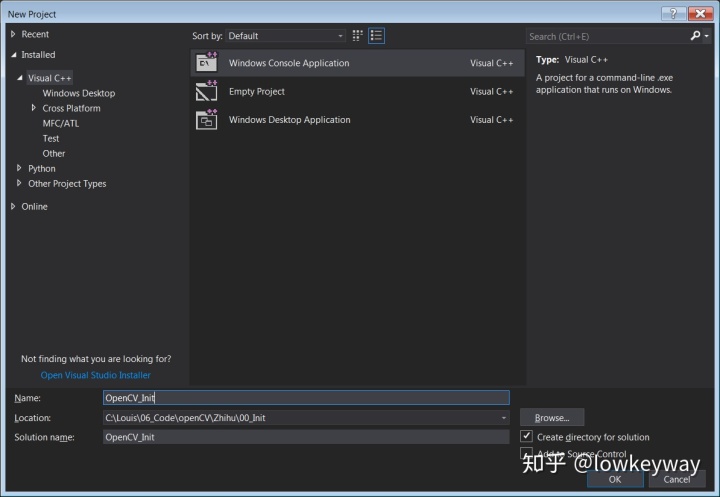Click the Empty Project template icon
The height and width of the screenshot is (497, 720).
click(206, 91)
